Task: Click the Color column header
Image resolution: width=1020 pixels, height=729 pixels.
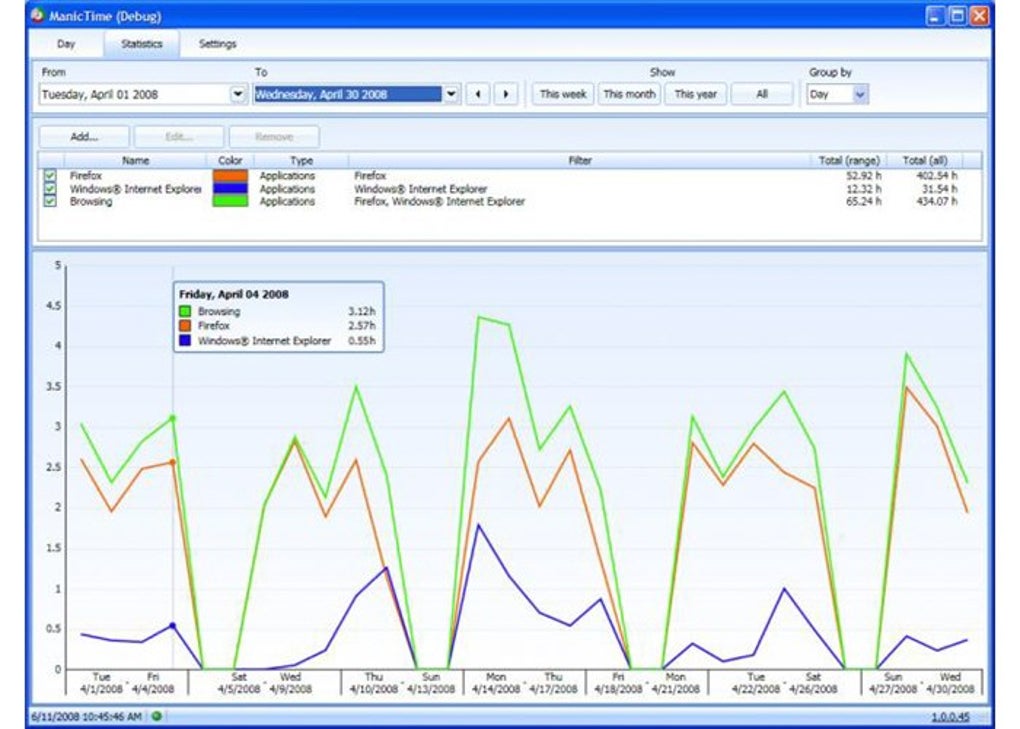Action: click(230, 161)
